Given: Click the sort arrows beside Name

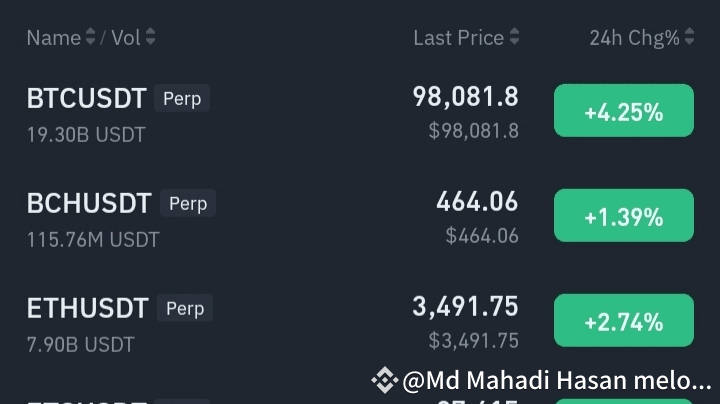Looking at the screenshot, I should pyautogui.click(x=91, y=38).
